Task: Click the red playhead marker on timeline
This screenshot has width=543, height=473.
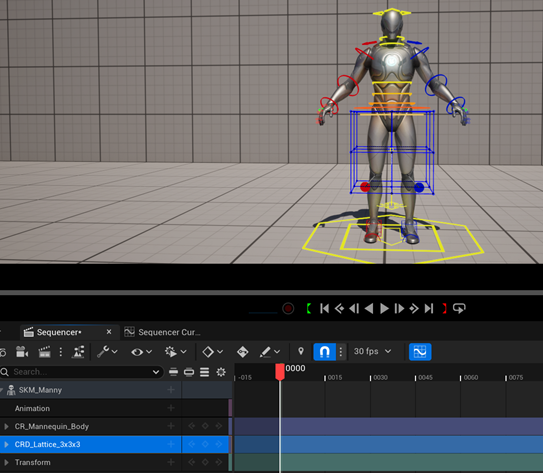Action: [280, 372]
